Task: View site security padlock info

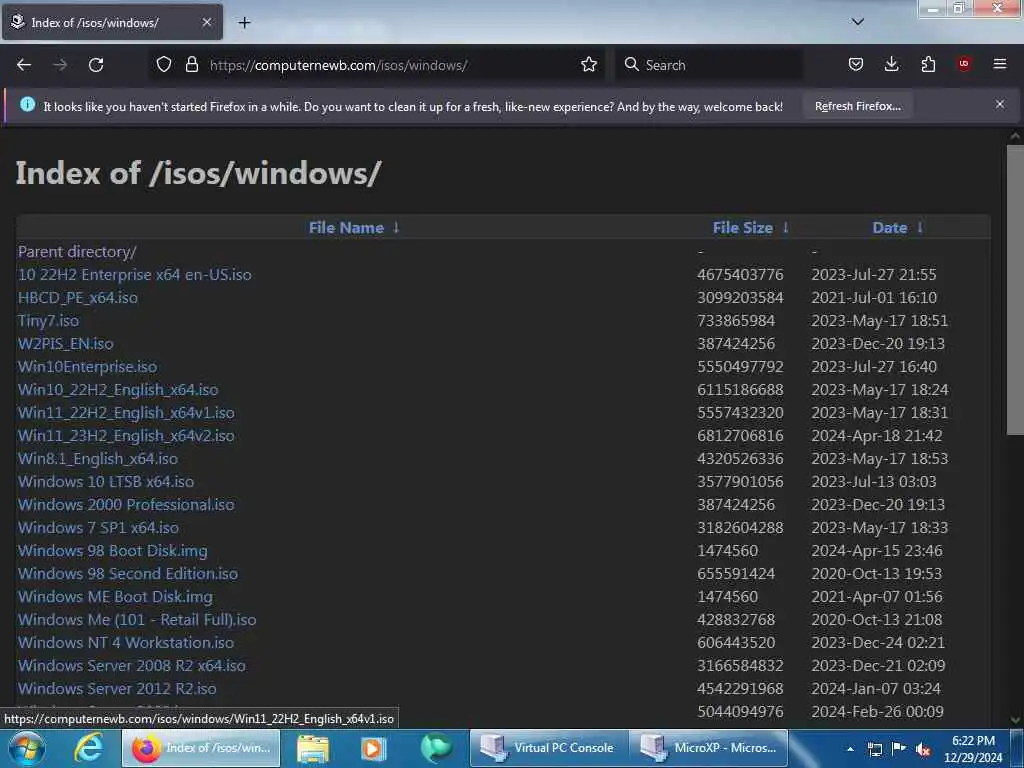Action: [x=192, y=64]
